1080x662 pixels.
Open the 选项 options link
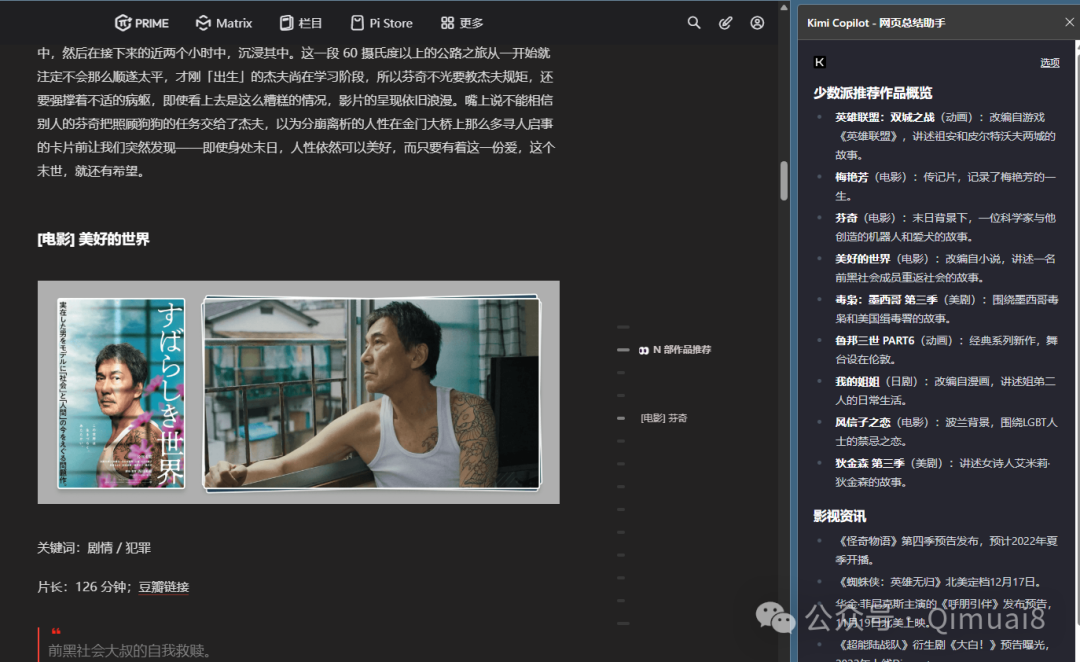(1050, 63)
